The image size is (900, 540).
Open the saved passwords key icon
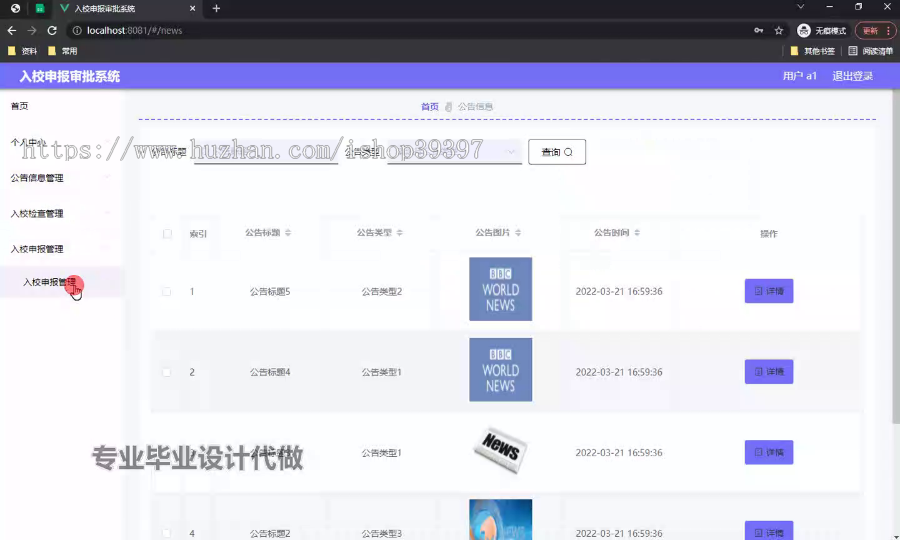pos(759,30)
